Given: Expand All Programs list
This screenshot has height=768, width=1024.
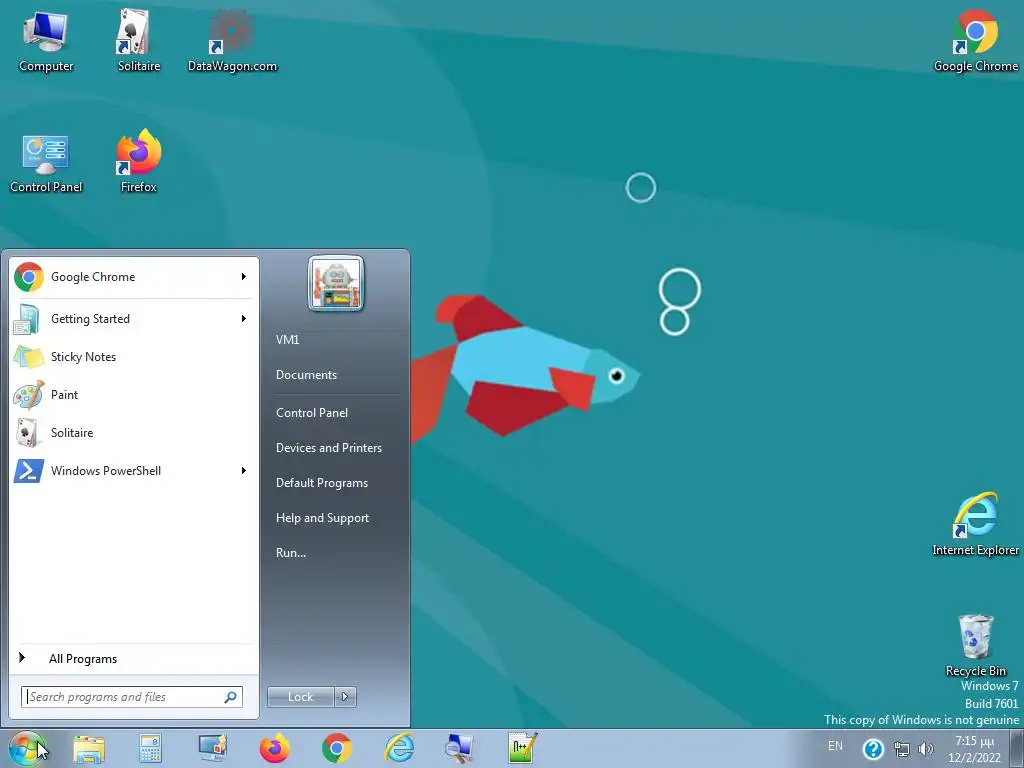Looking at the screenshot, I should [134, 658].
